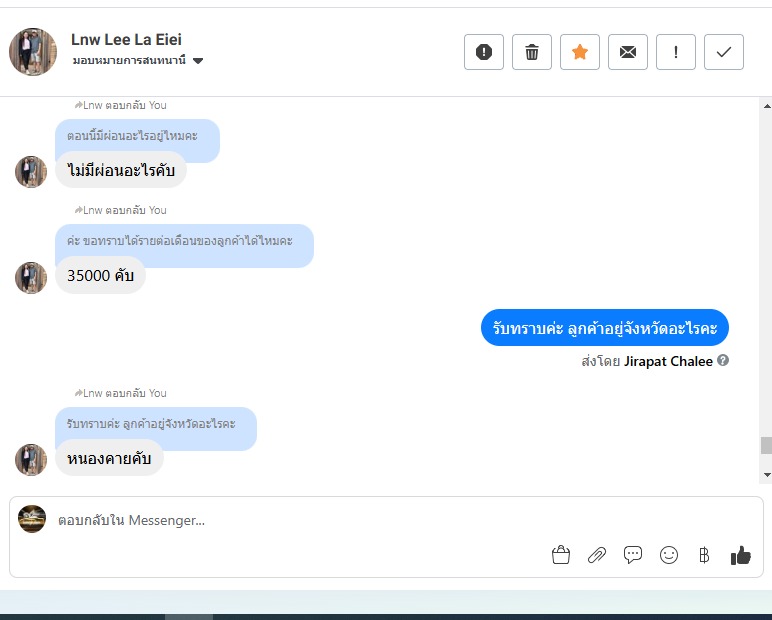Send a thumbs-up like

(740, 555)
